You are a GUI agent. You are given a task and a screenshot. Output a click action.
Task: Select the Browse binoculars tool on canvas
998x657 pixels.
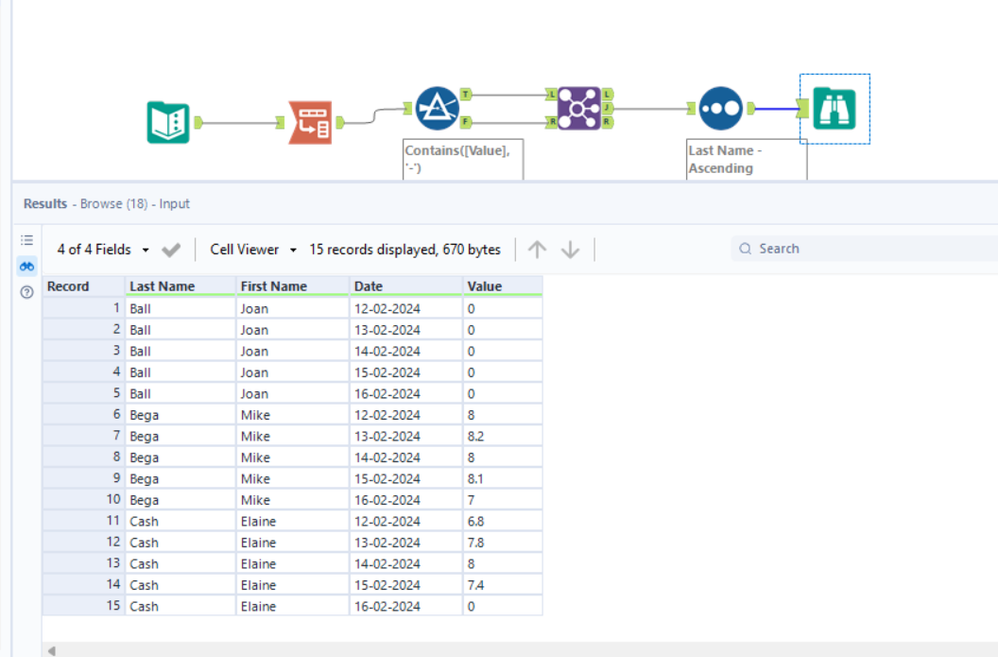pyautogui.click(x=834, y=108)
